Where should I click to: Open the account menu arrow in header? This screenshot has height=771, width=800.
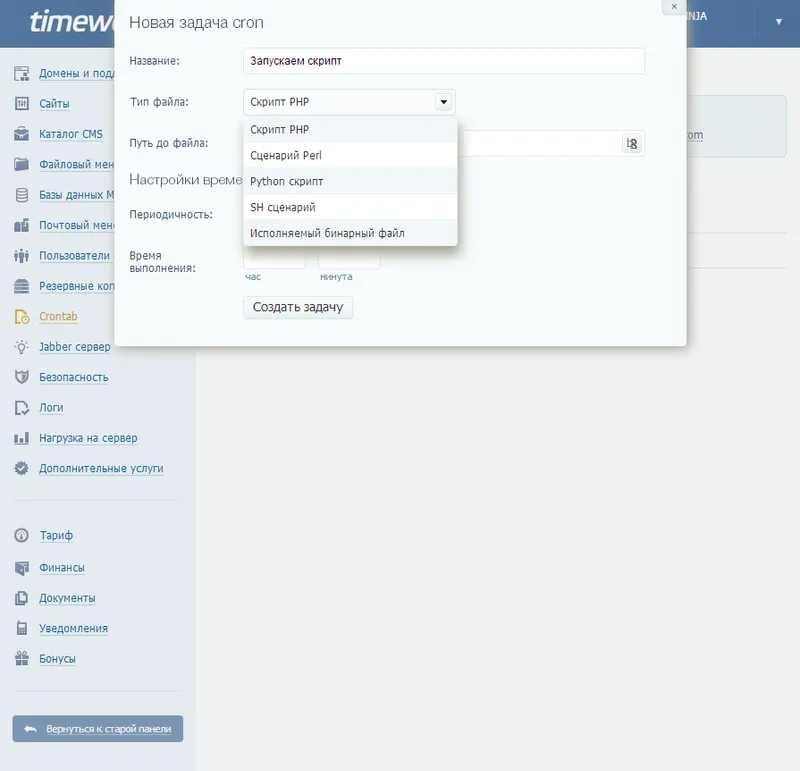pos(779,22)
